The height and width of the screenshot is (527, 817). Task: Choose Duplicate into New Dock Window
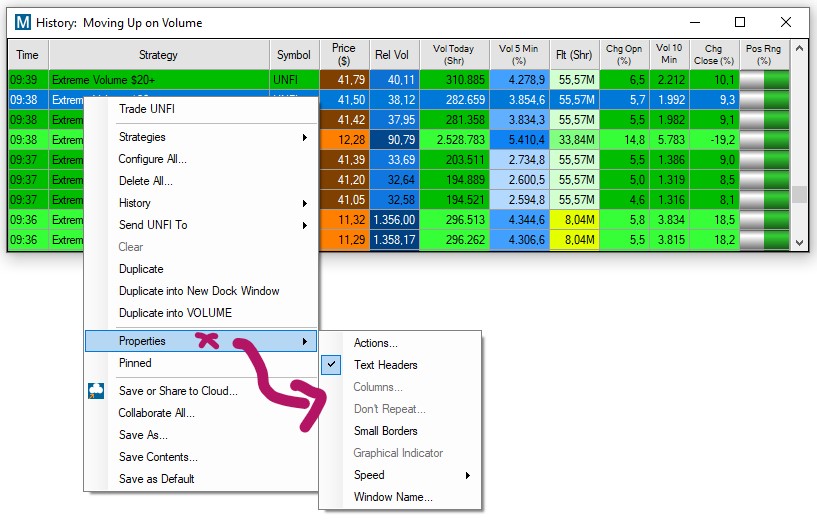199,291
